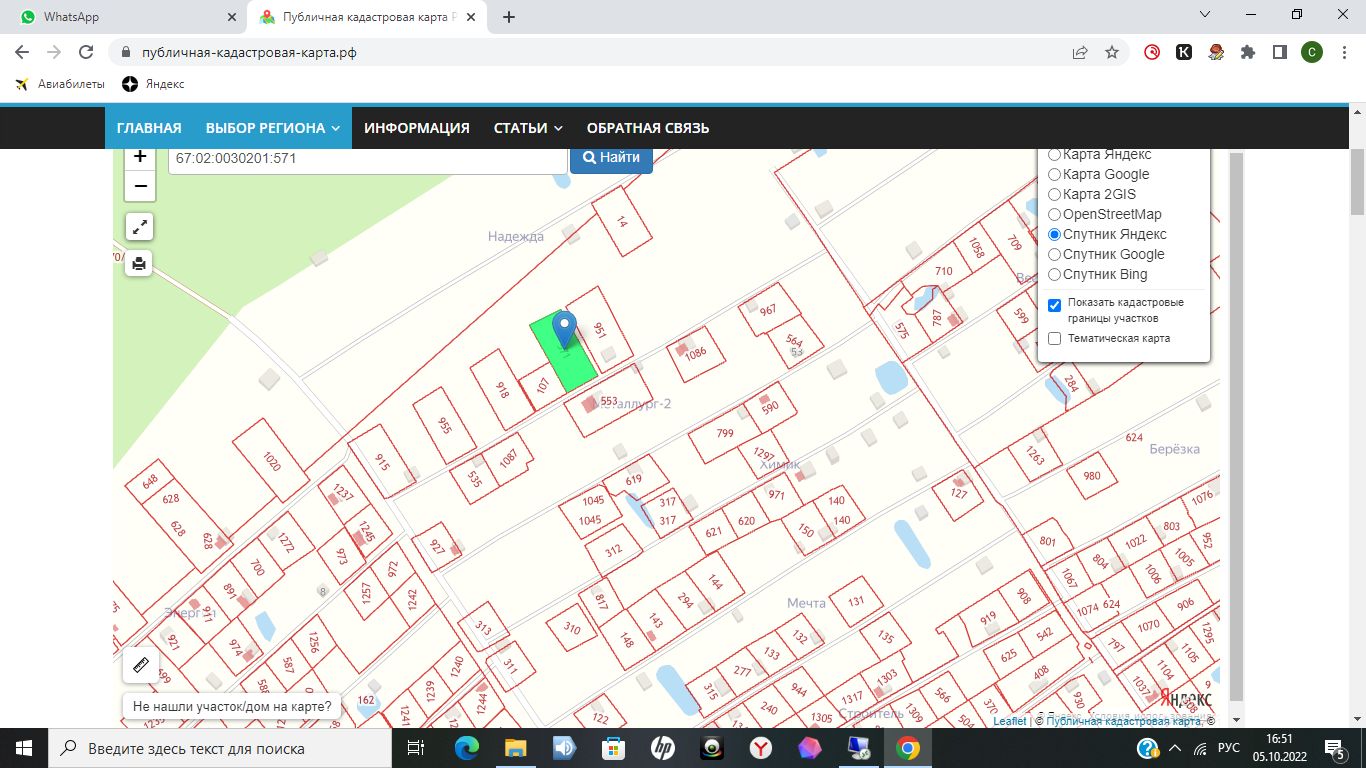
Task: Click the map zoom out minus button
Action: click(x=140, y=186)
